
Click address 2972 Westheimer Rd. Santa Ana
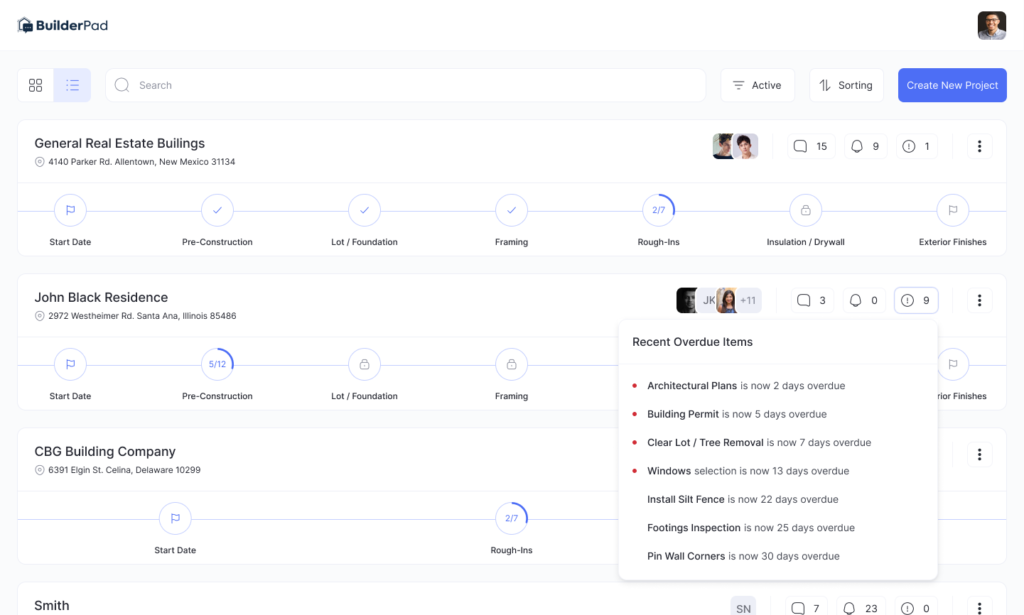click(x=142, y=316)
